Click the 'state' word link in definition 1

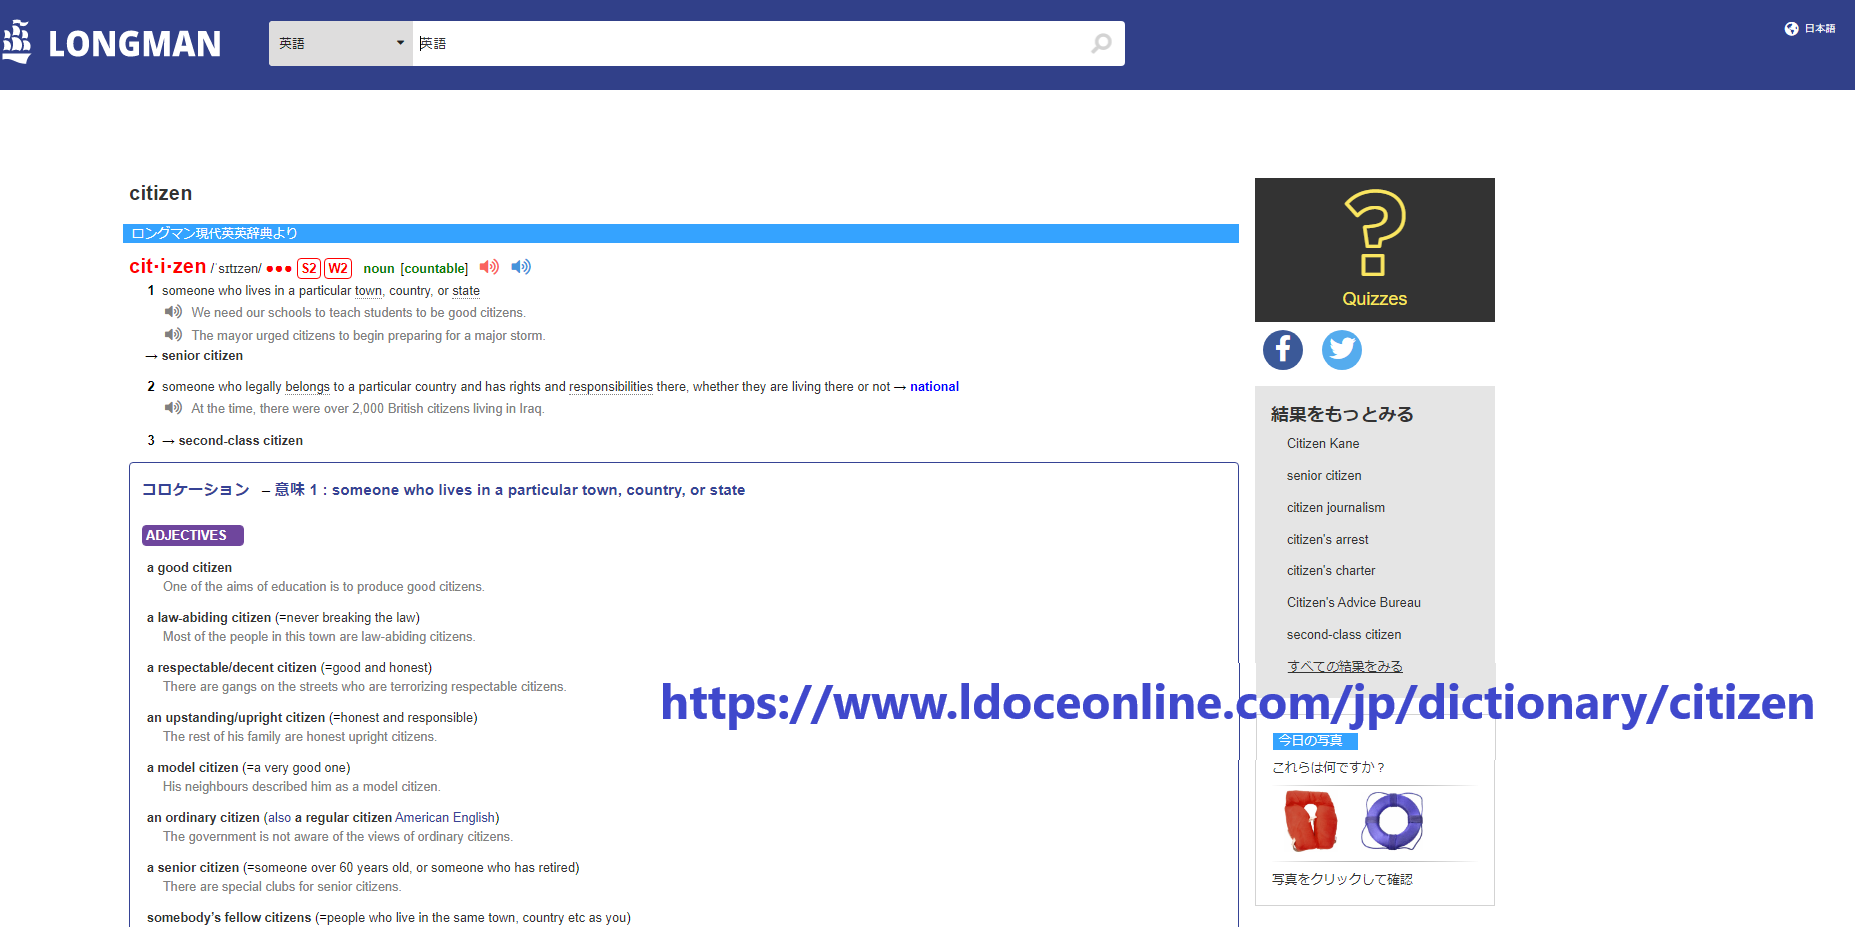click(466, 291)
